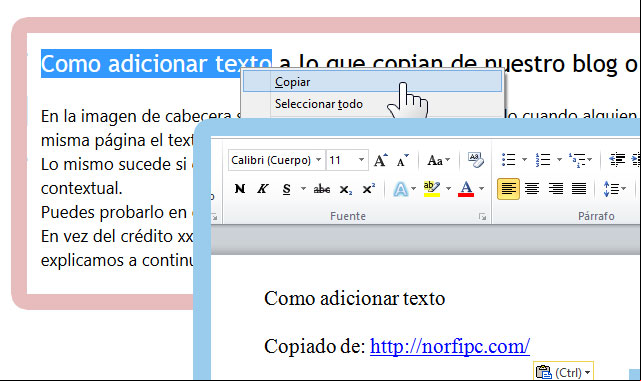Open the highlight color dropdown arrow
The width and height of the screenshot is (641, 381).
coord(448,188)
